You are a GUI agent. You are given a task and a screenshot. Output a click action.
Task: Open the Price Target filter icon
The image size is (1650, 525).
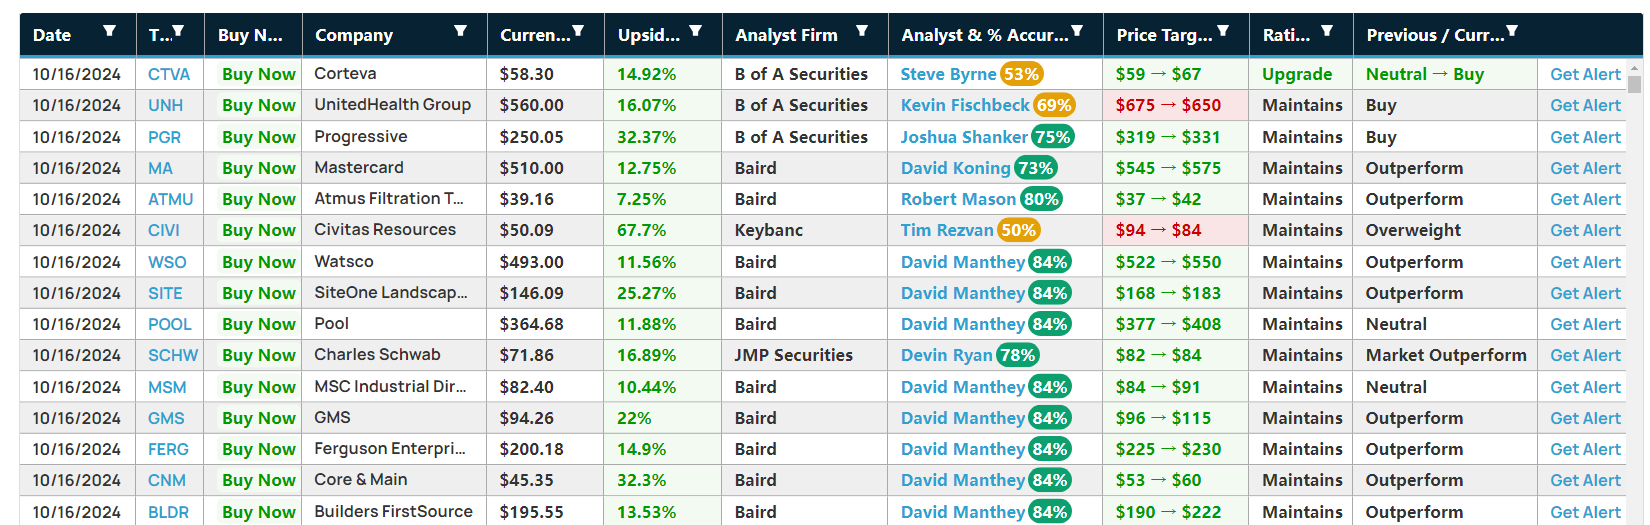click(1223, 31)
